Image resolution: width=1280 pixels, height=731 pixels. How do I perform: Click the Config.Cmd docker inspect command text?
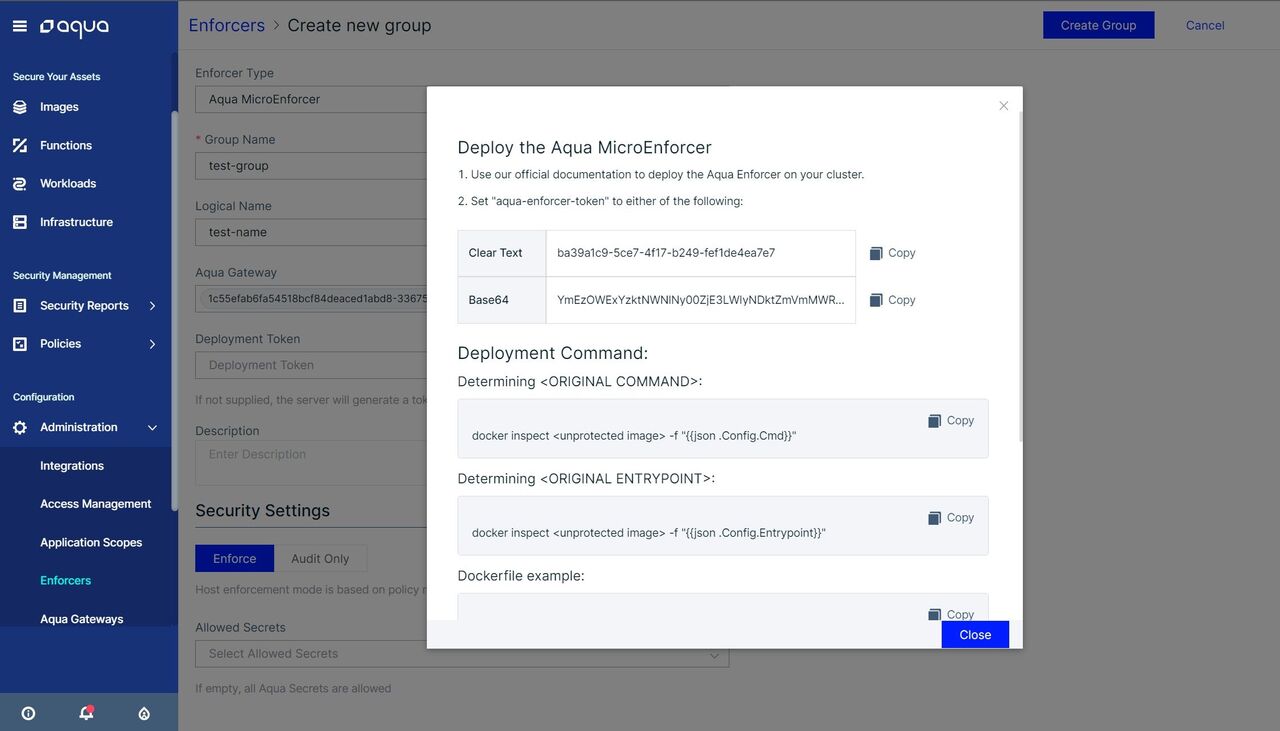point(634,436)
